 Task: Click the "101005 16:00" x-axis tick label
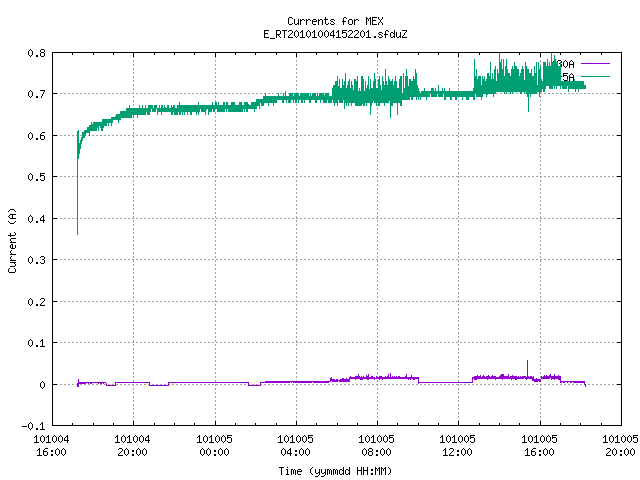pos(539,445)
